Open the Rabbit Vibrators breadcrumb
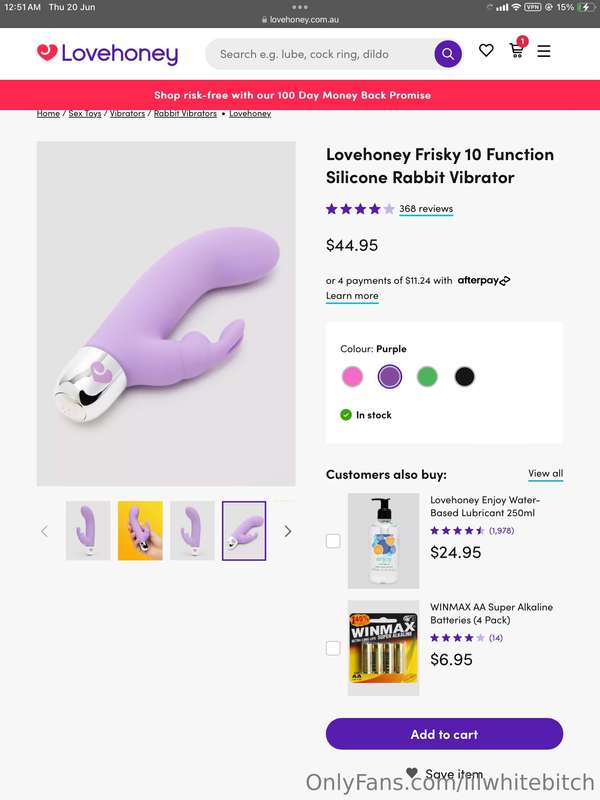The width and height of the screenshot is (600, 800). pos(185,113)
